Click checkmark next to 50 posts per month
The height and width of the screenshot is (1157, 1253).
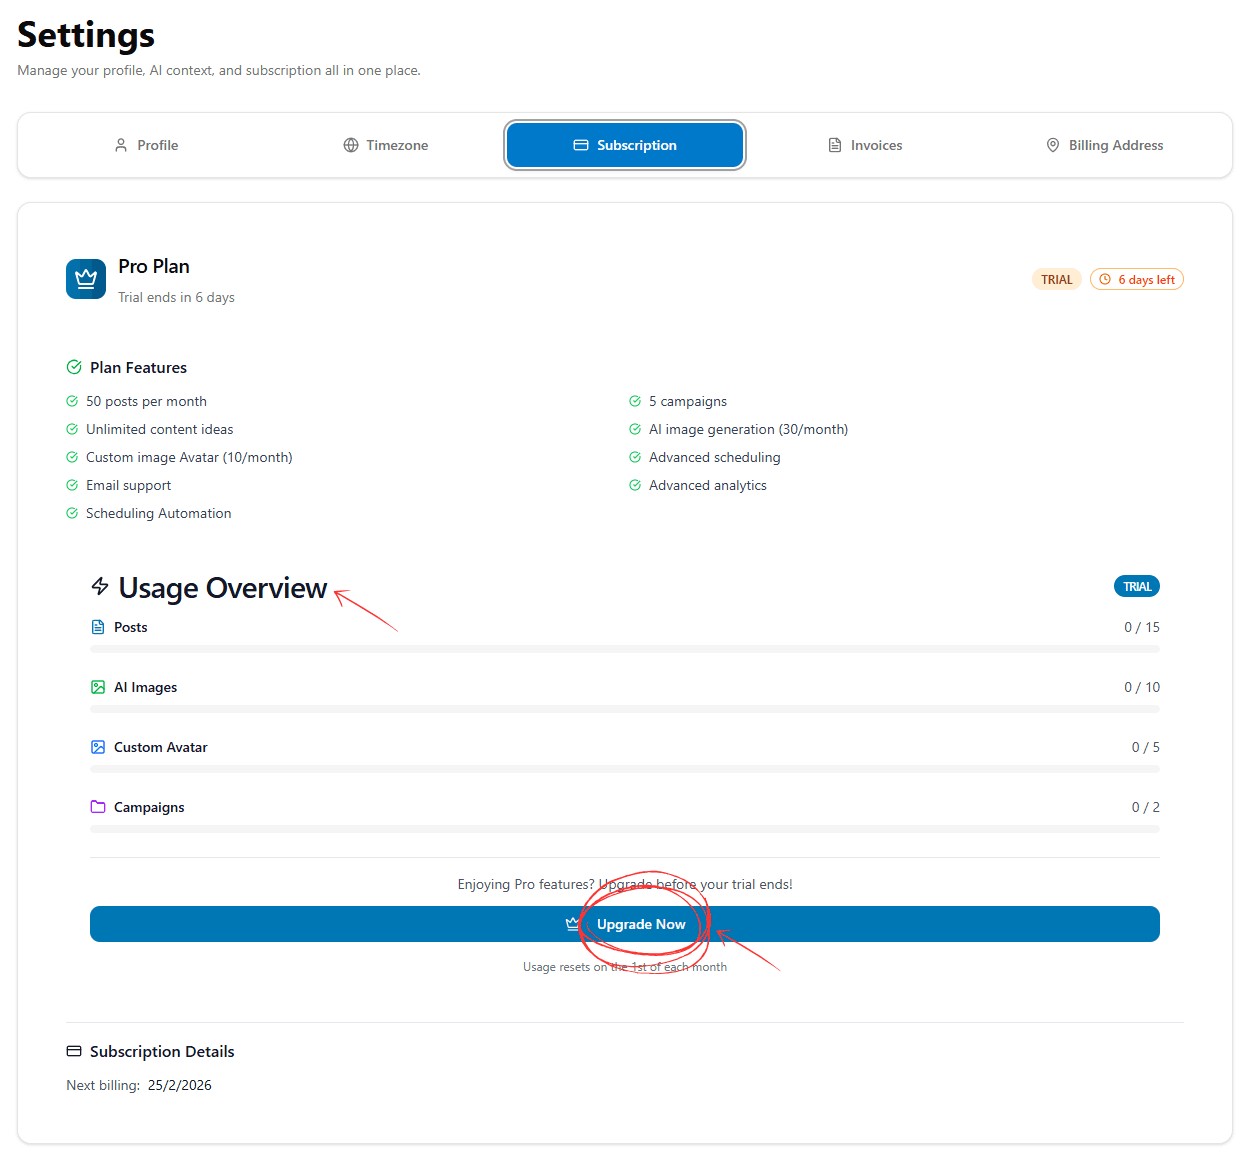72,401
